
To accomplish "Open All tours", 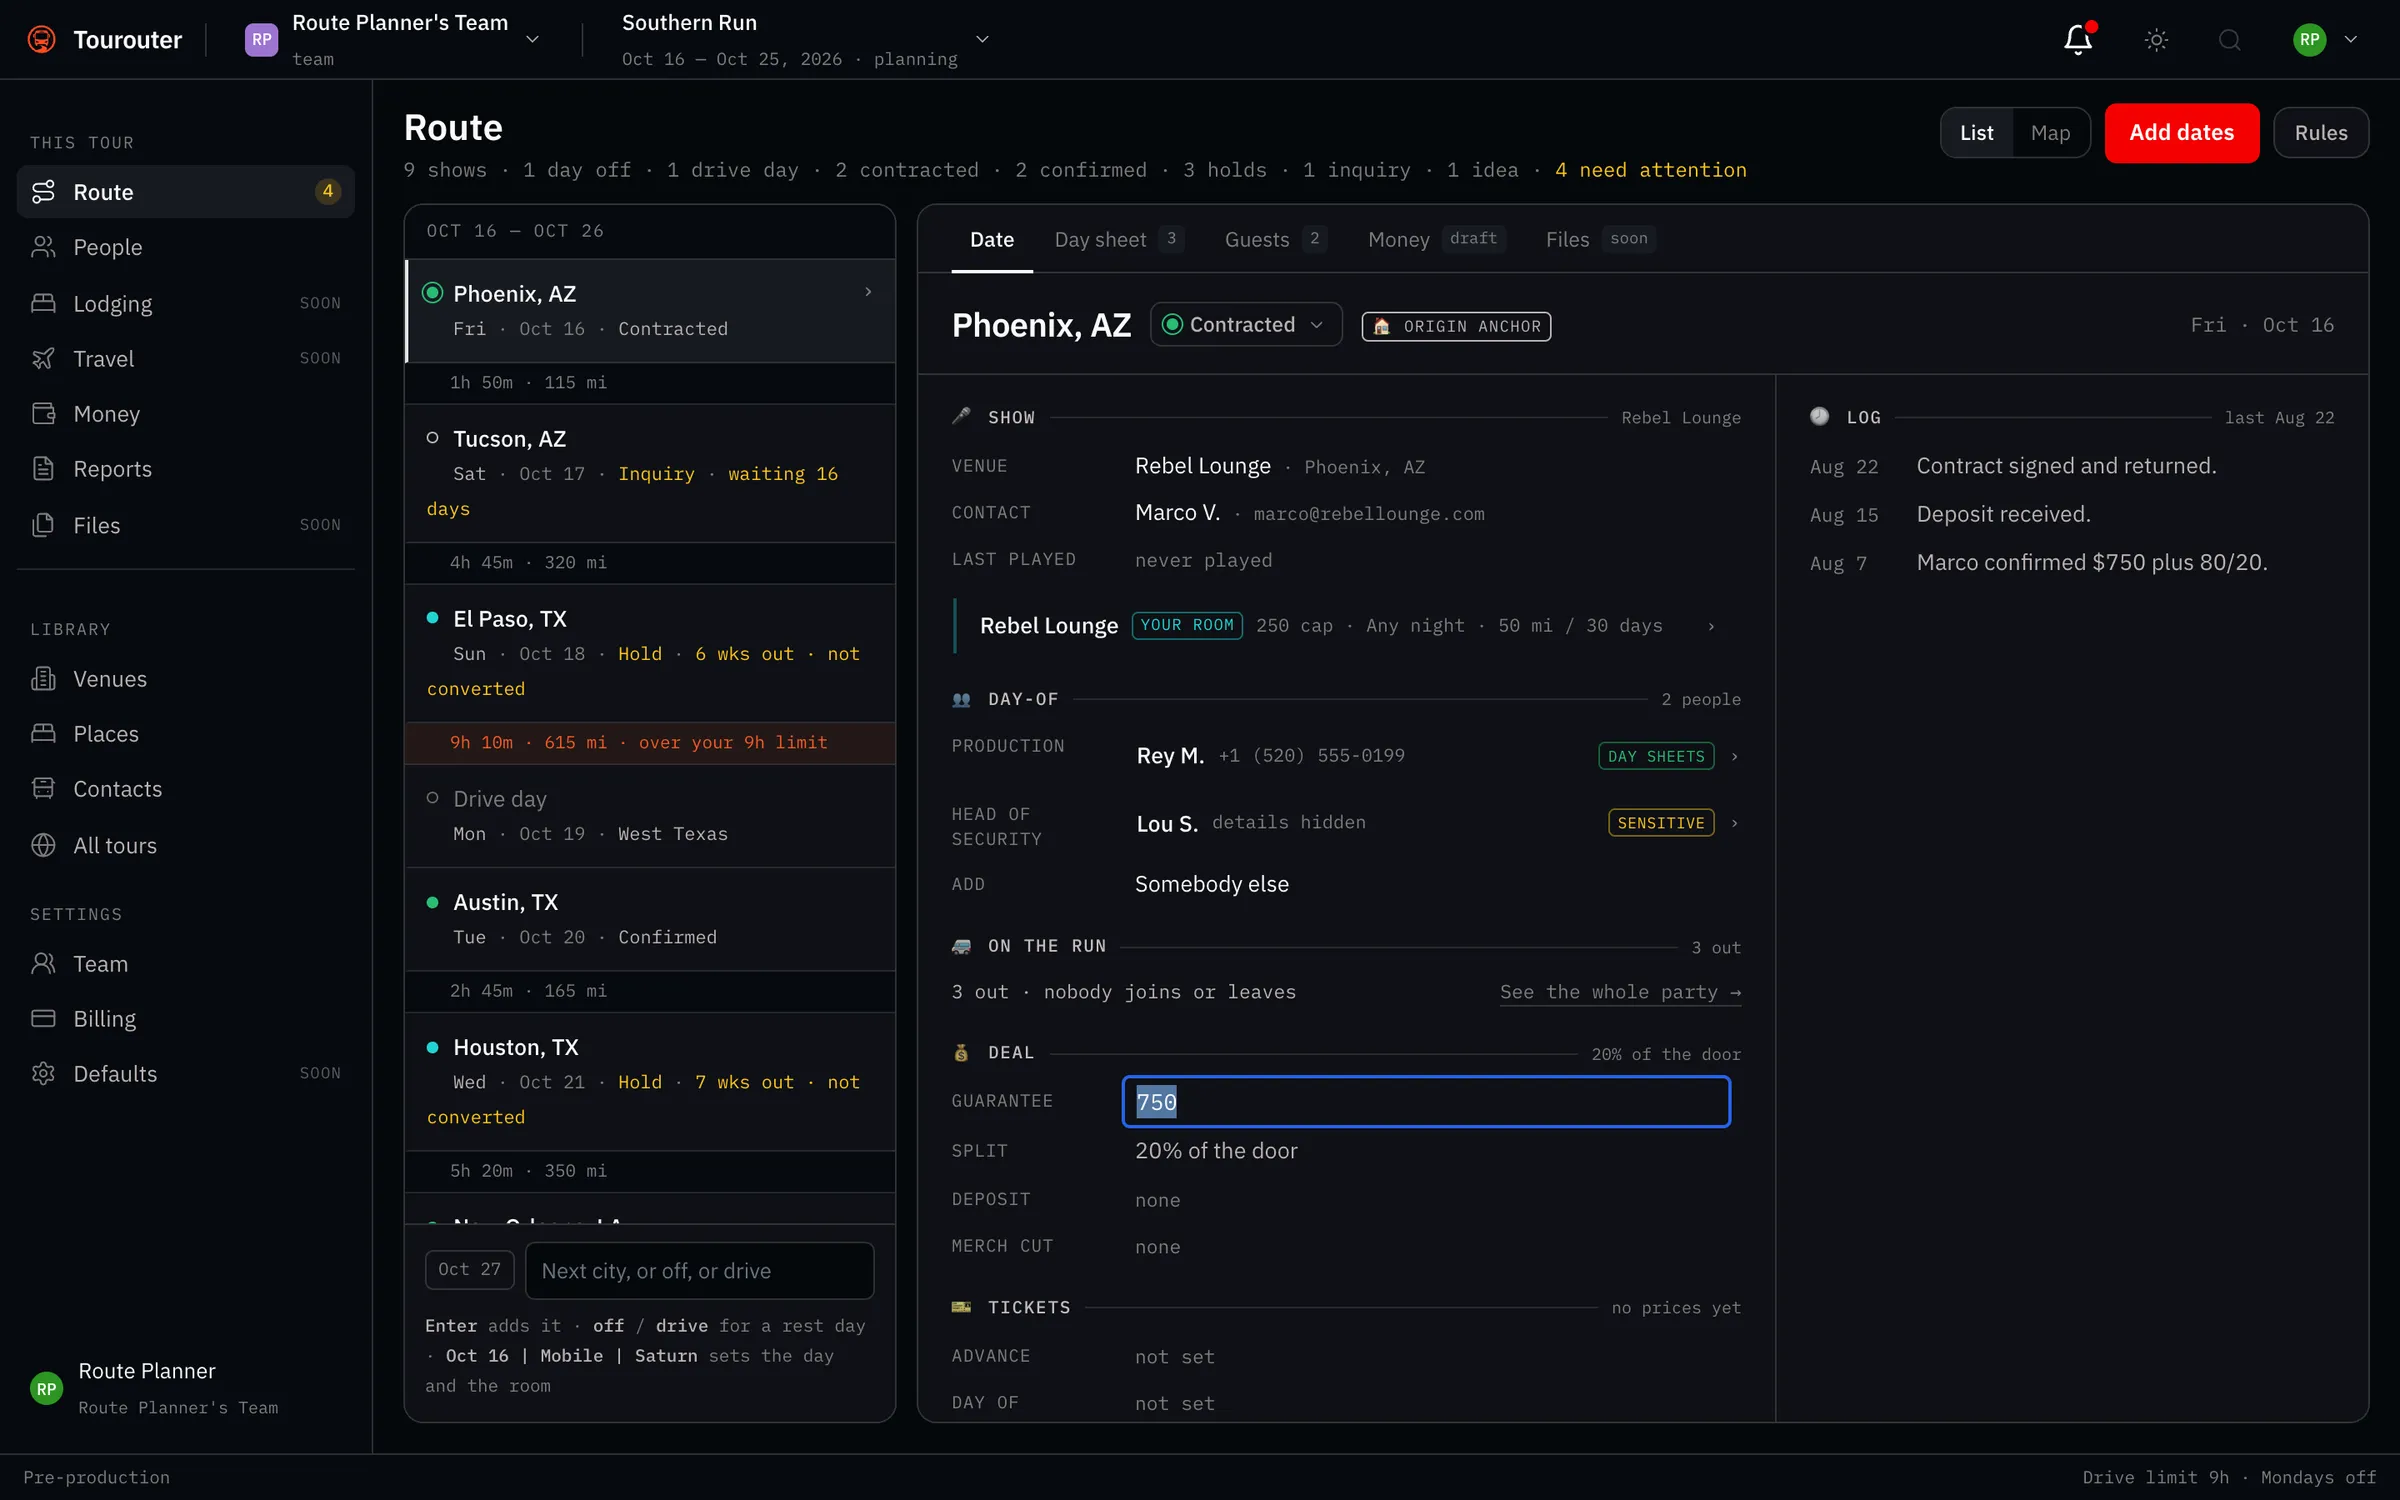I will 186,845.
